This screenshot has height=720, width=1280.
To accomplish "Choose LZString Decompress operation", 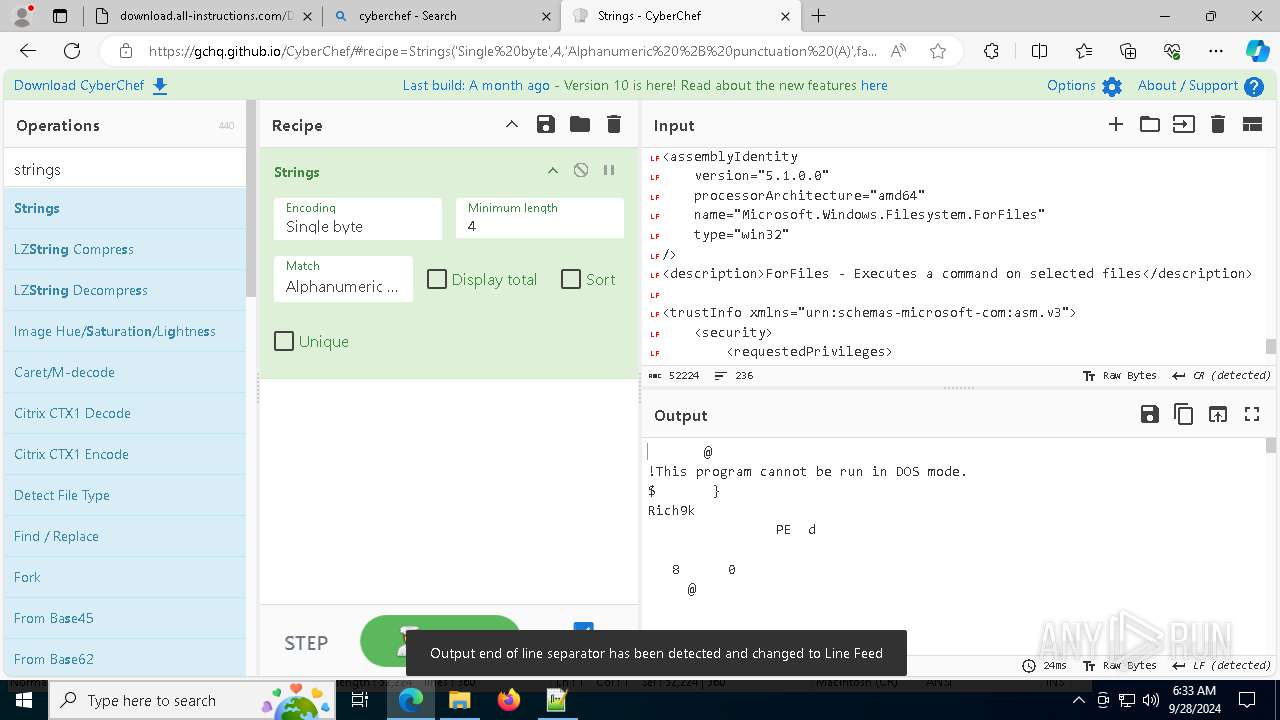I will (x=125, y=290).
